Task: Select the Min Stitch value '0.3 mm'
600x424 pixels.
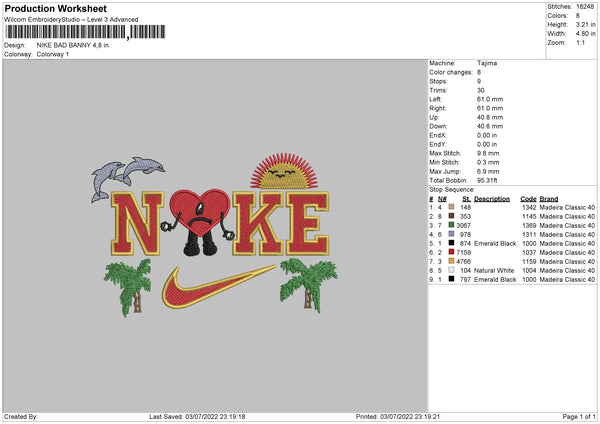Action: pyautogui.click(x=488, y=162)
